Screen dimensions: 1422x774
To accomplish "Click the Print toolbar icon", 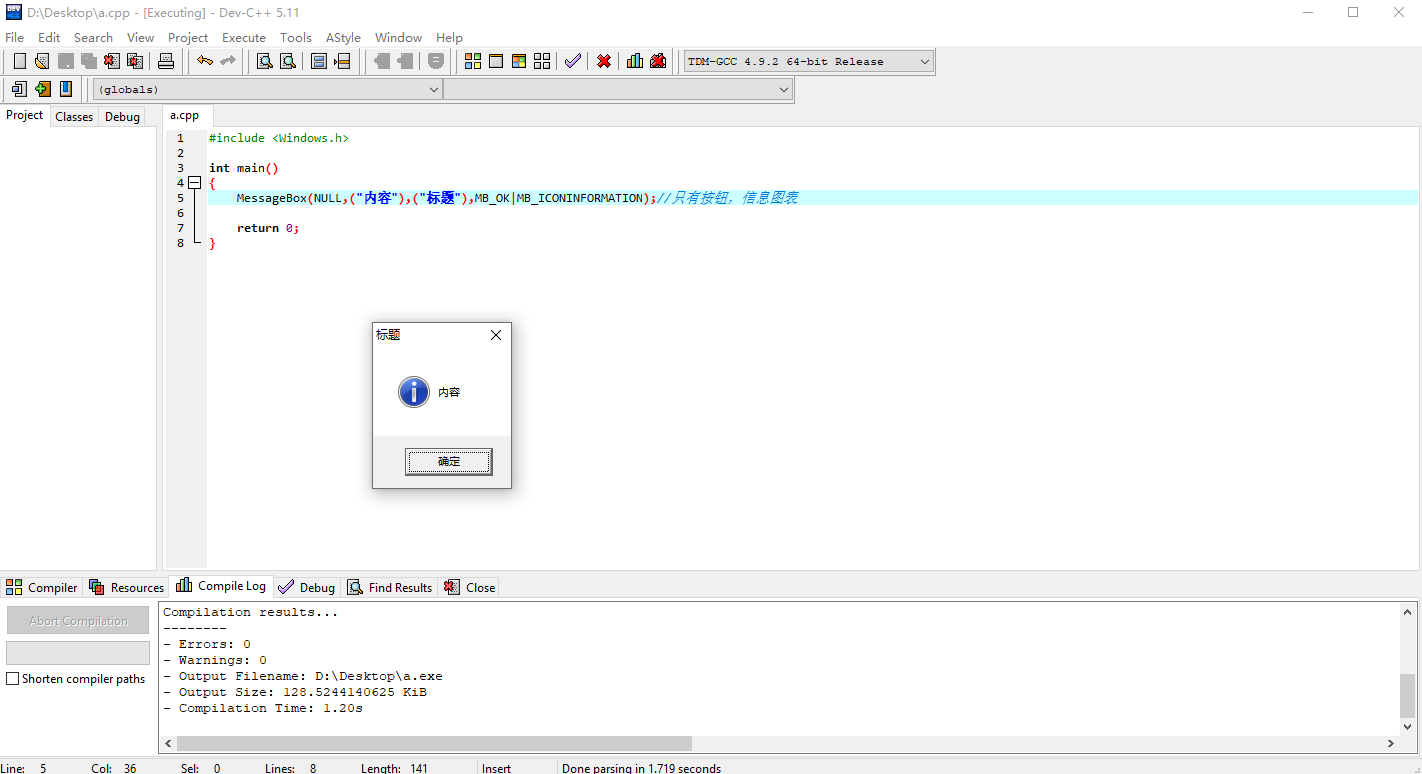I will [x=166, y=61].
